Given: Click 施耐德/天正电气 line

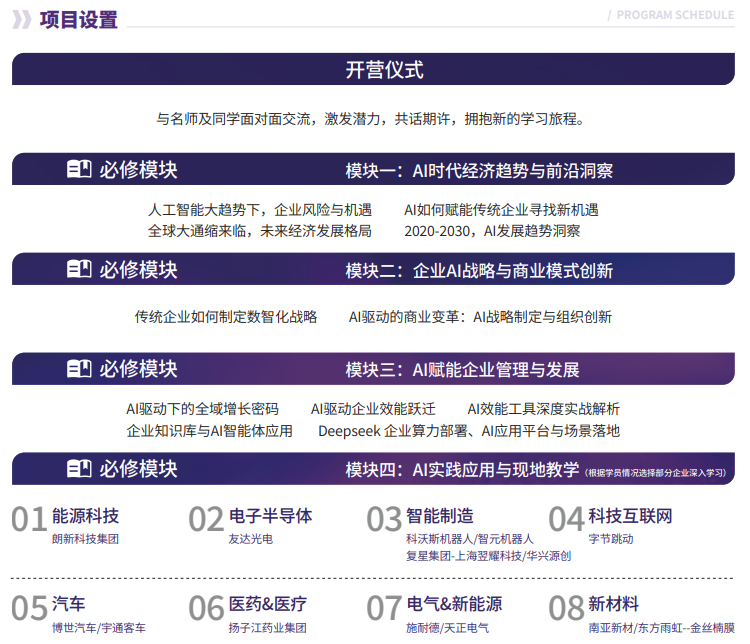Looking at the screenshot, I should [x=447, y=627].
